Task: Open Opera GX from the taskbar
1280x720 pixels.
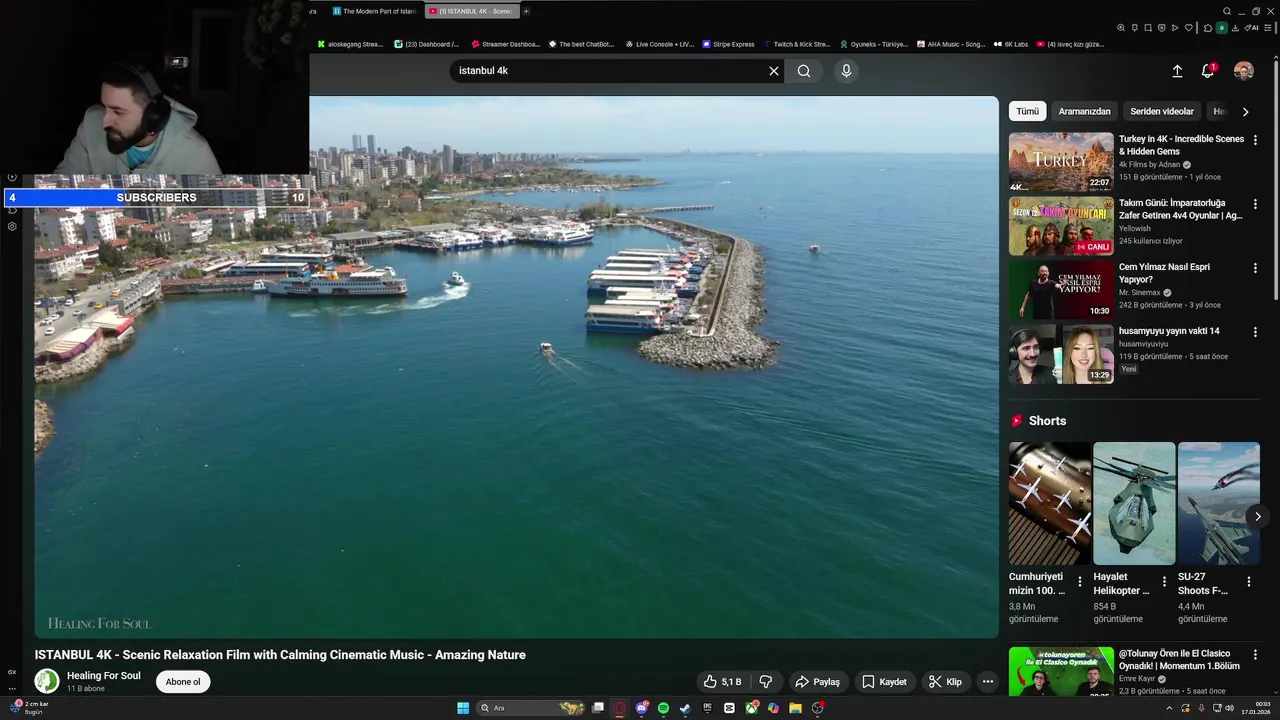Action: pyautogui.click(x=619, y=708)
